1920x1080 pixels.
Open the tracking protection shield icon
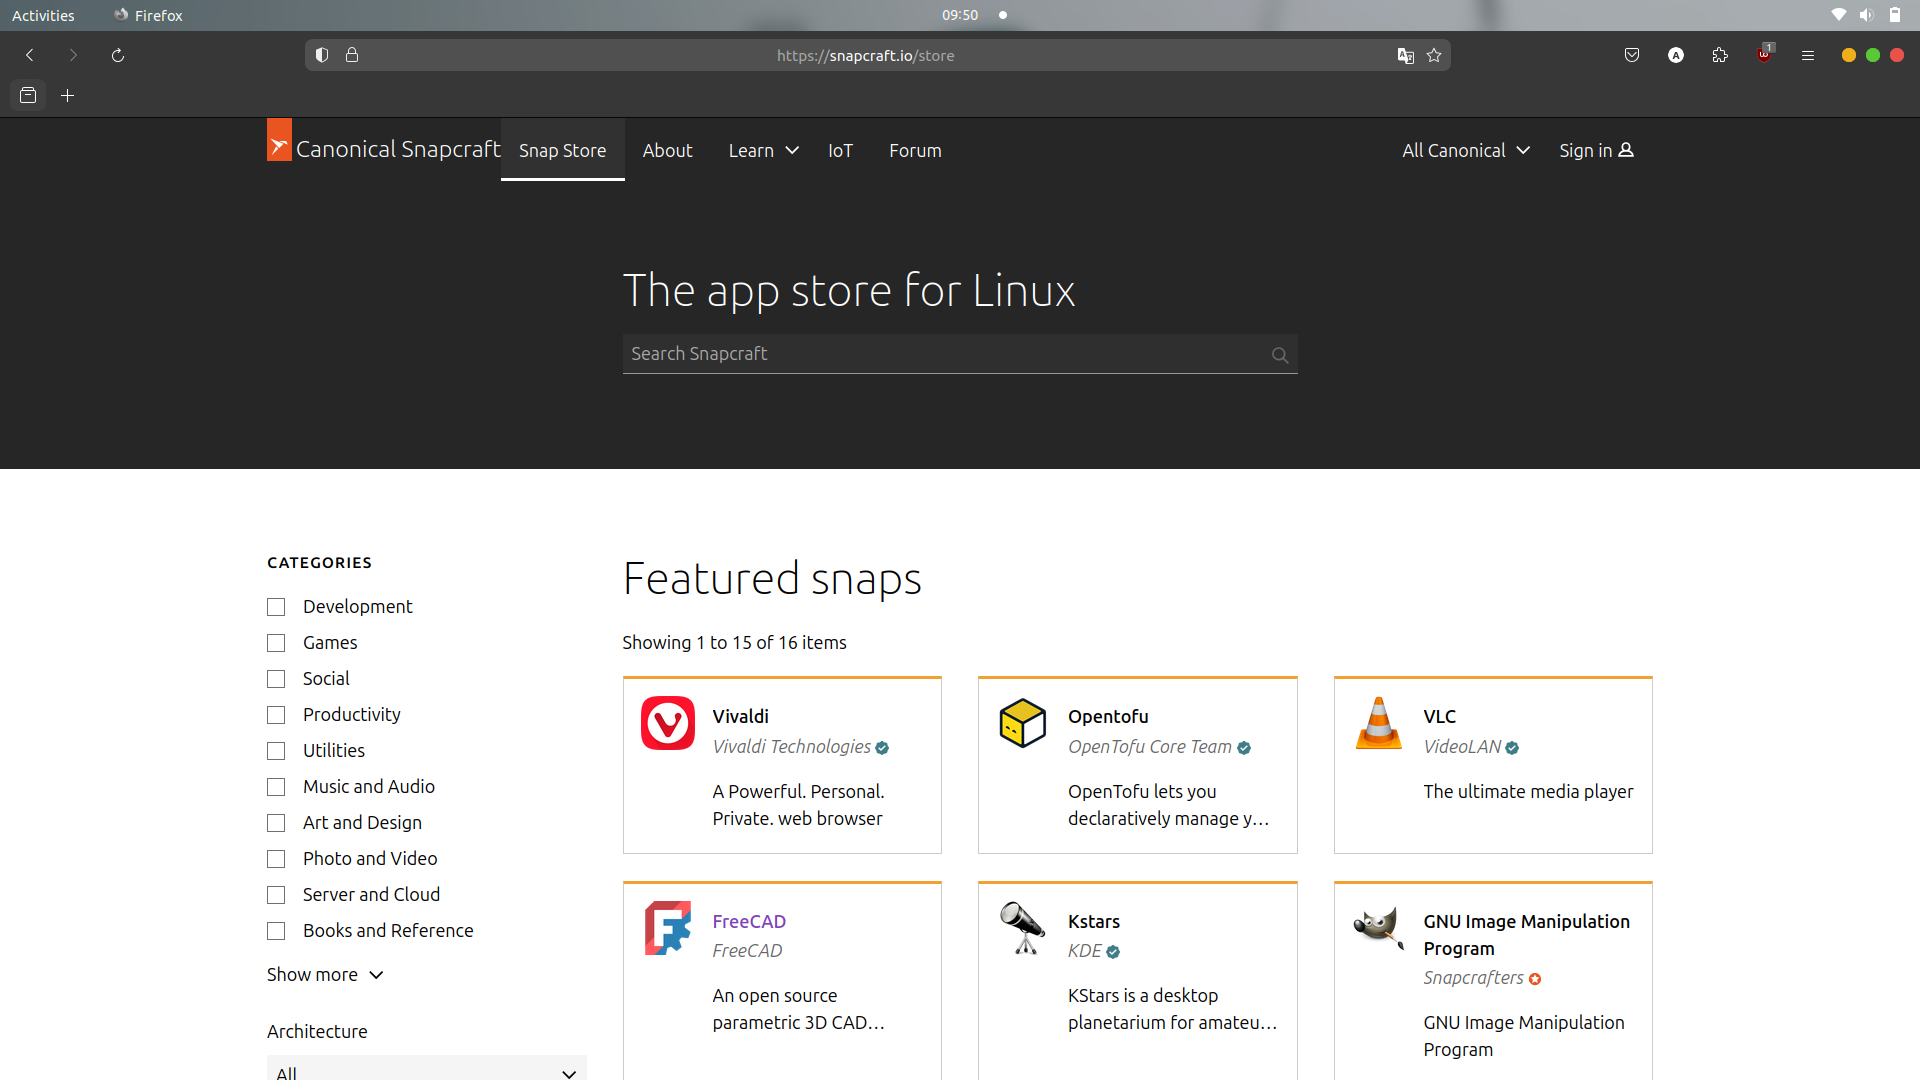[x=322, y=55]
